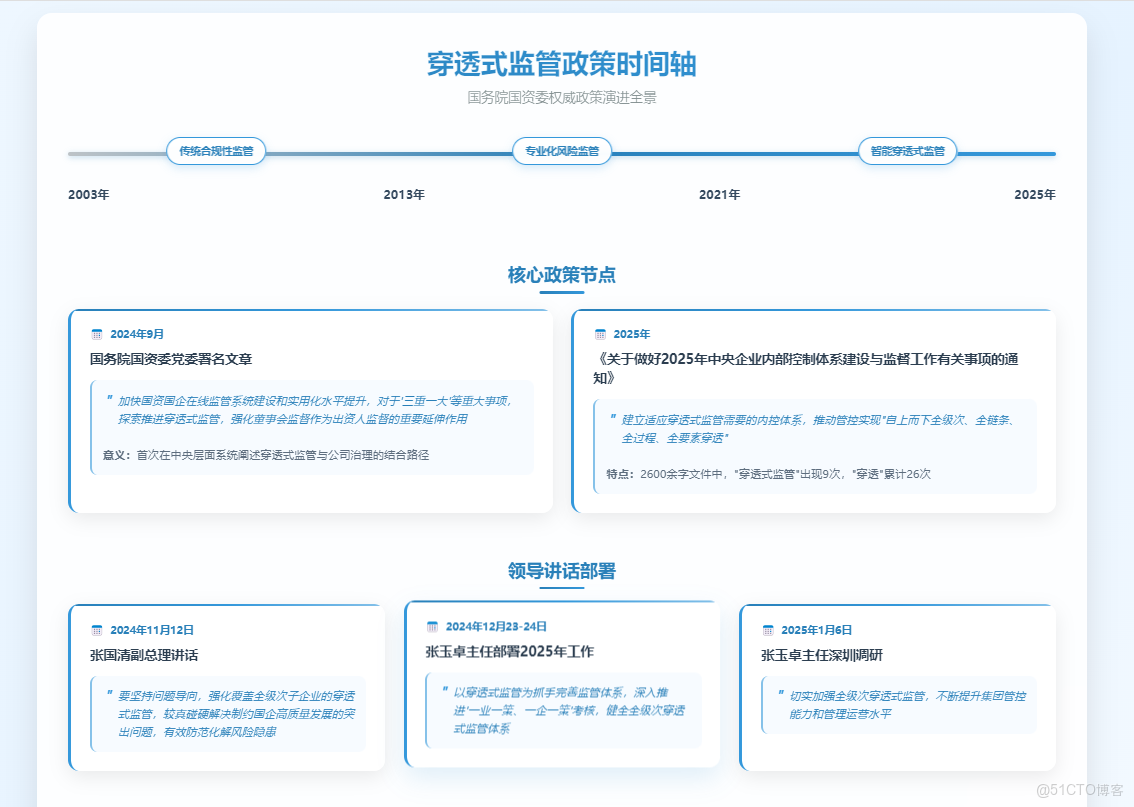This screenshot has width=1134, height=807.
Task: Click the timeline progress bar between badges
Action: [x=390, y=154]
